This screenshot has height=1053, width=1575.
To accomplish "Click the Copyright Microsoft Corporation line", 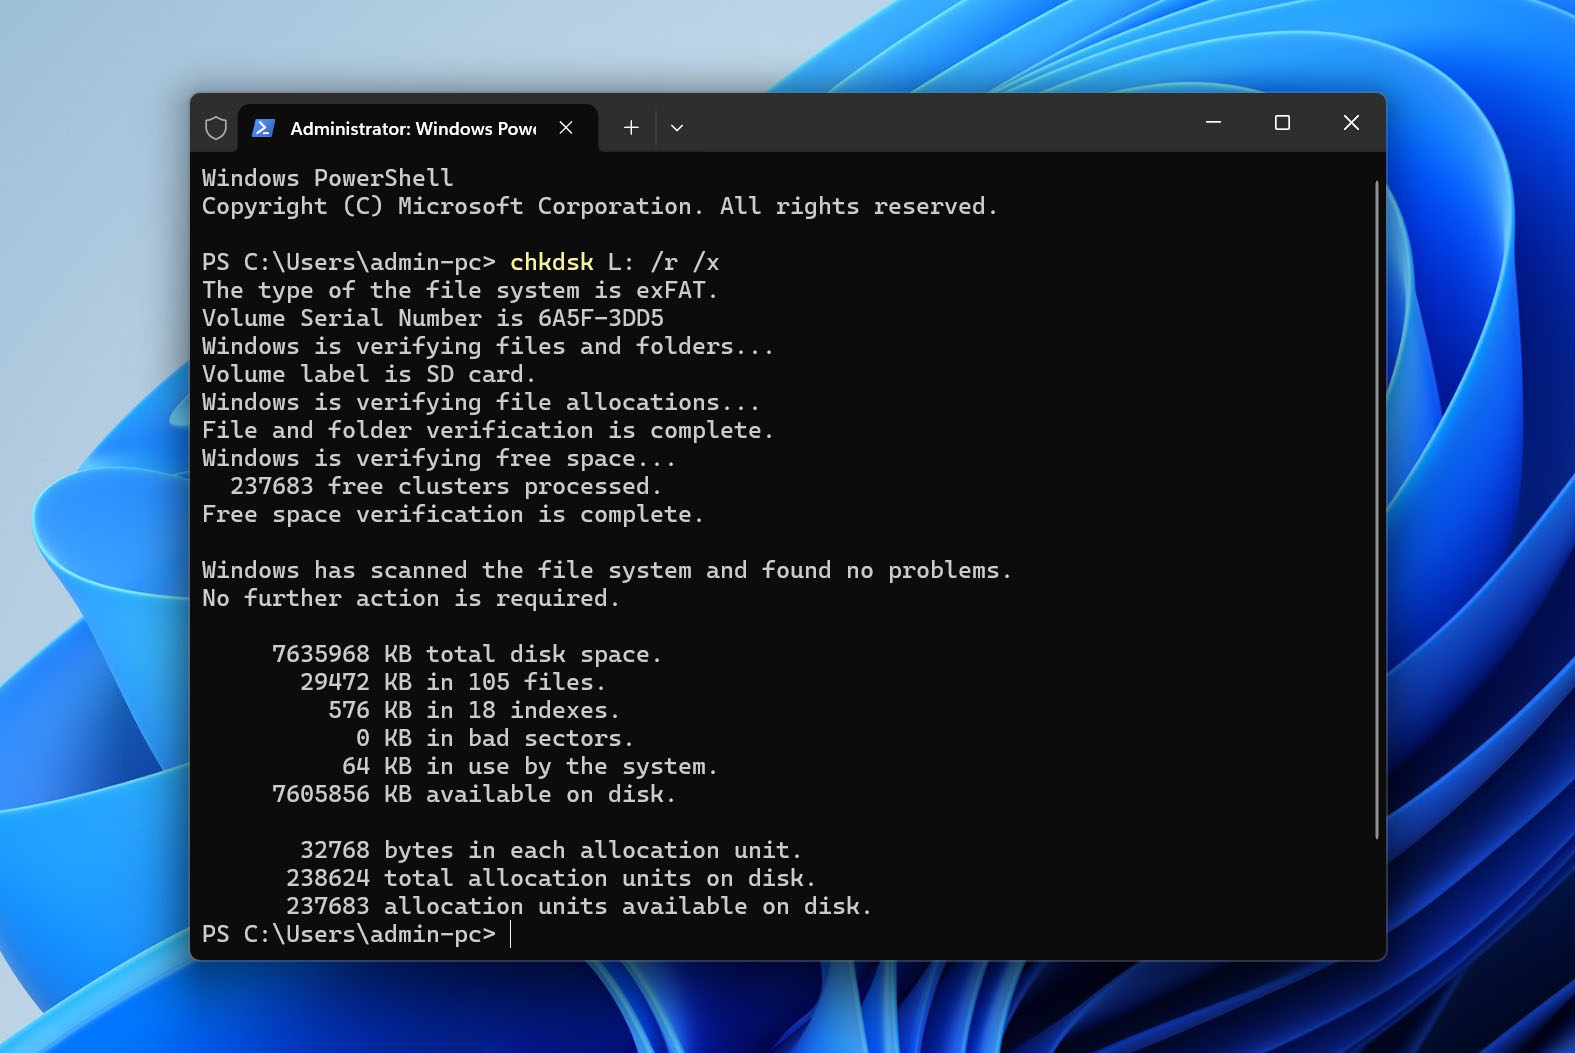I will tap(600, 206).
